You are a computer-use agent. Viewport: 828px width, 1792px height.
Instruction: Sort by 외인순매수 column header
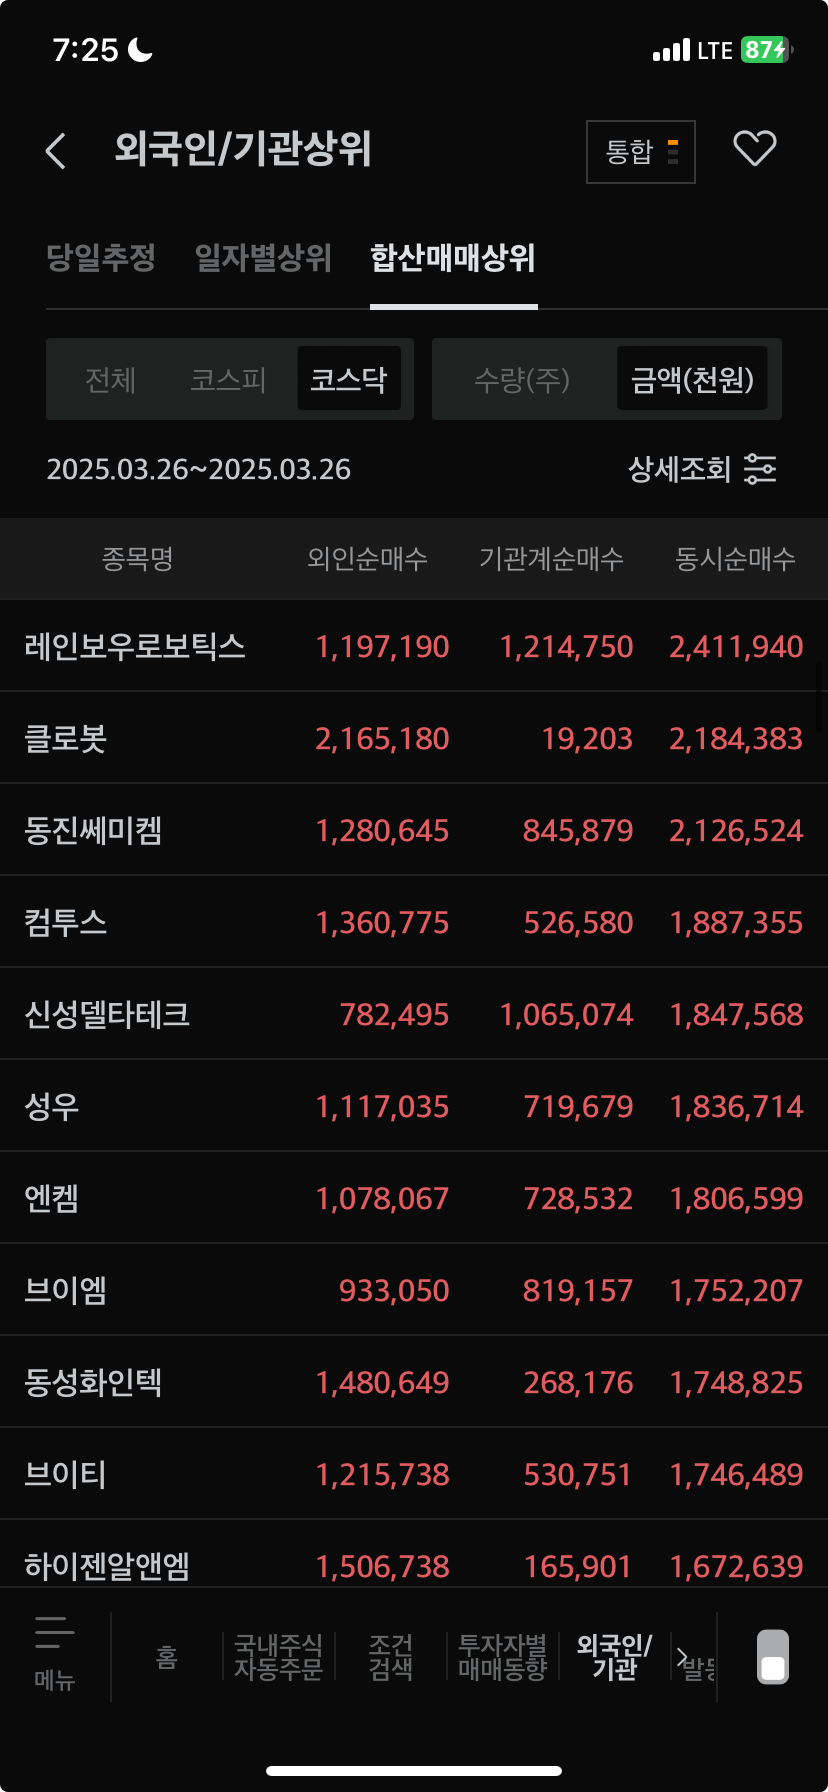pos(367,558)
